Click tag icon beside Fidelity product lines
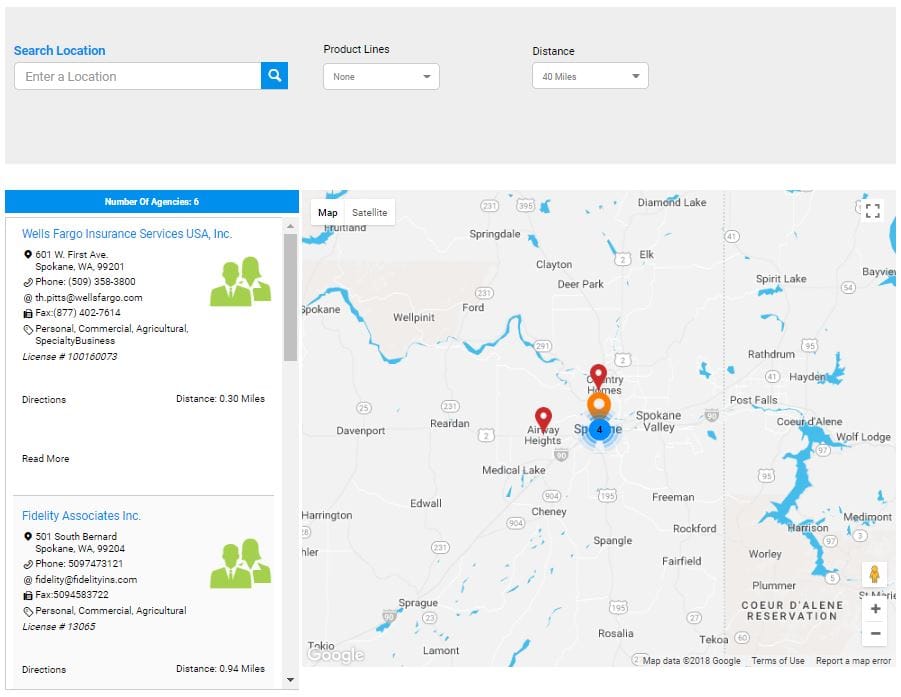This screenshot has width=901, height=697. tap(28, 611)
